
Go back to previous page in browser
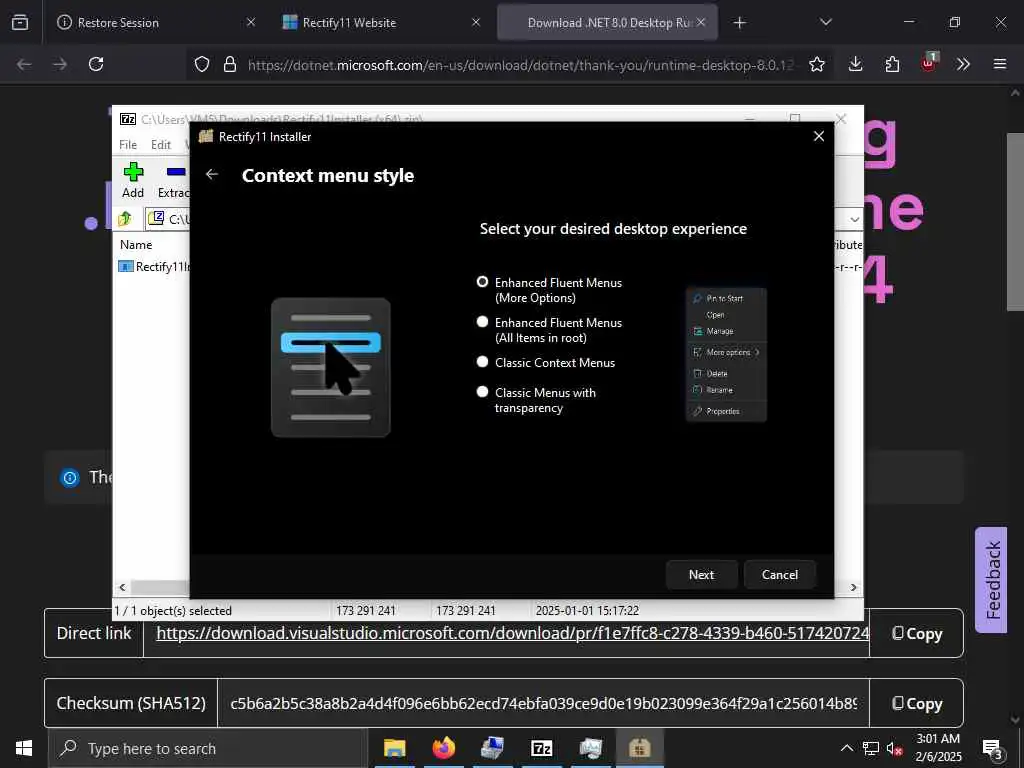24,64
